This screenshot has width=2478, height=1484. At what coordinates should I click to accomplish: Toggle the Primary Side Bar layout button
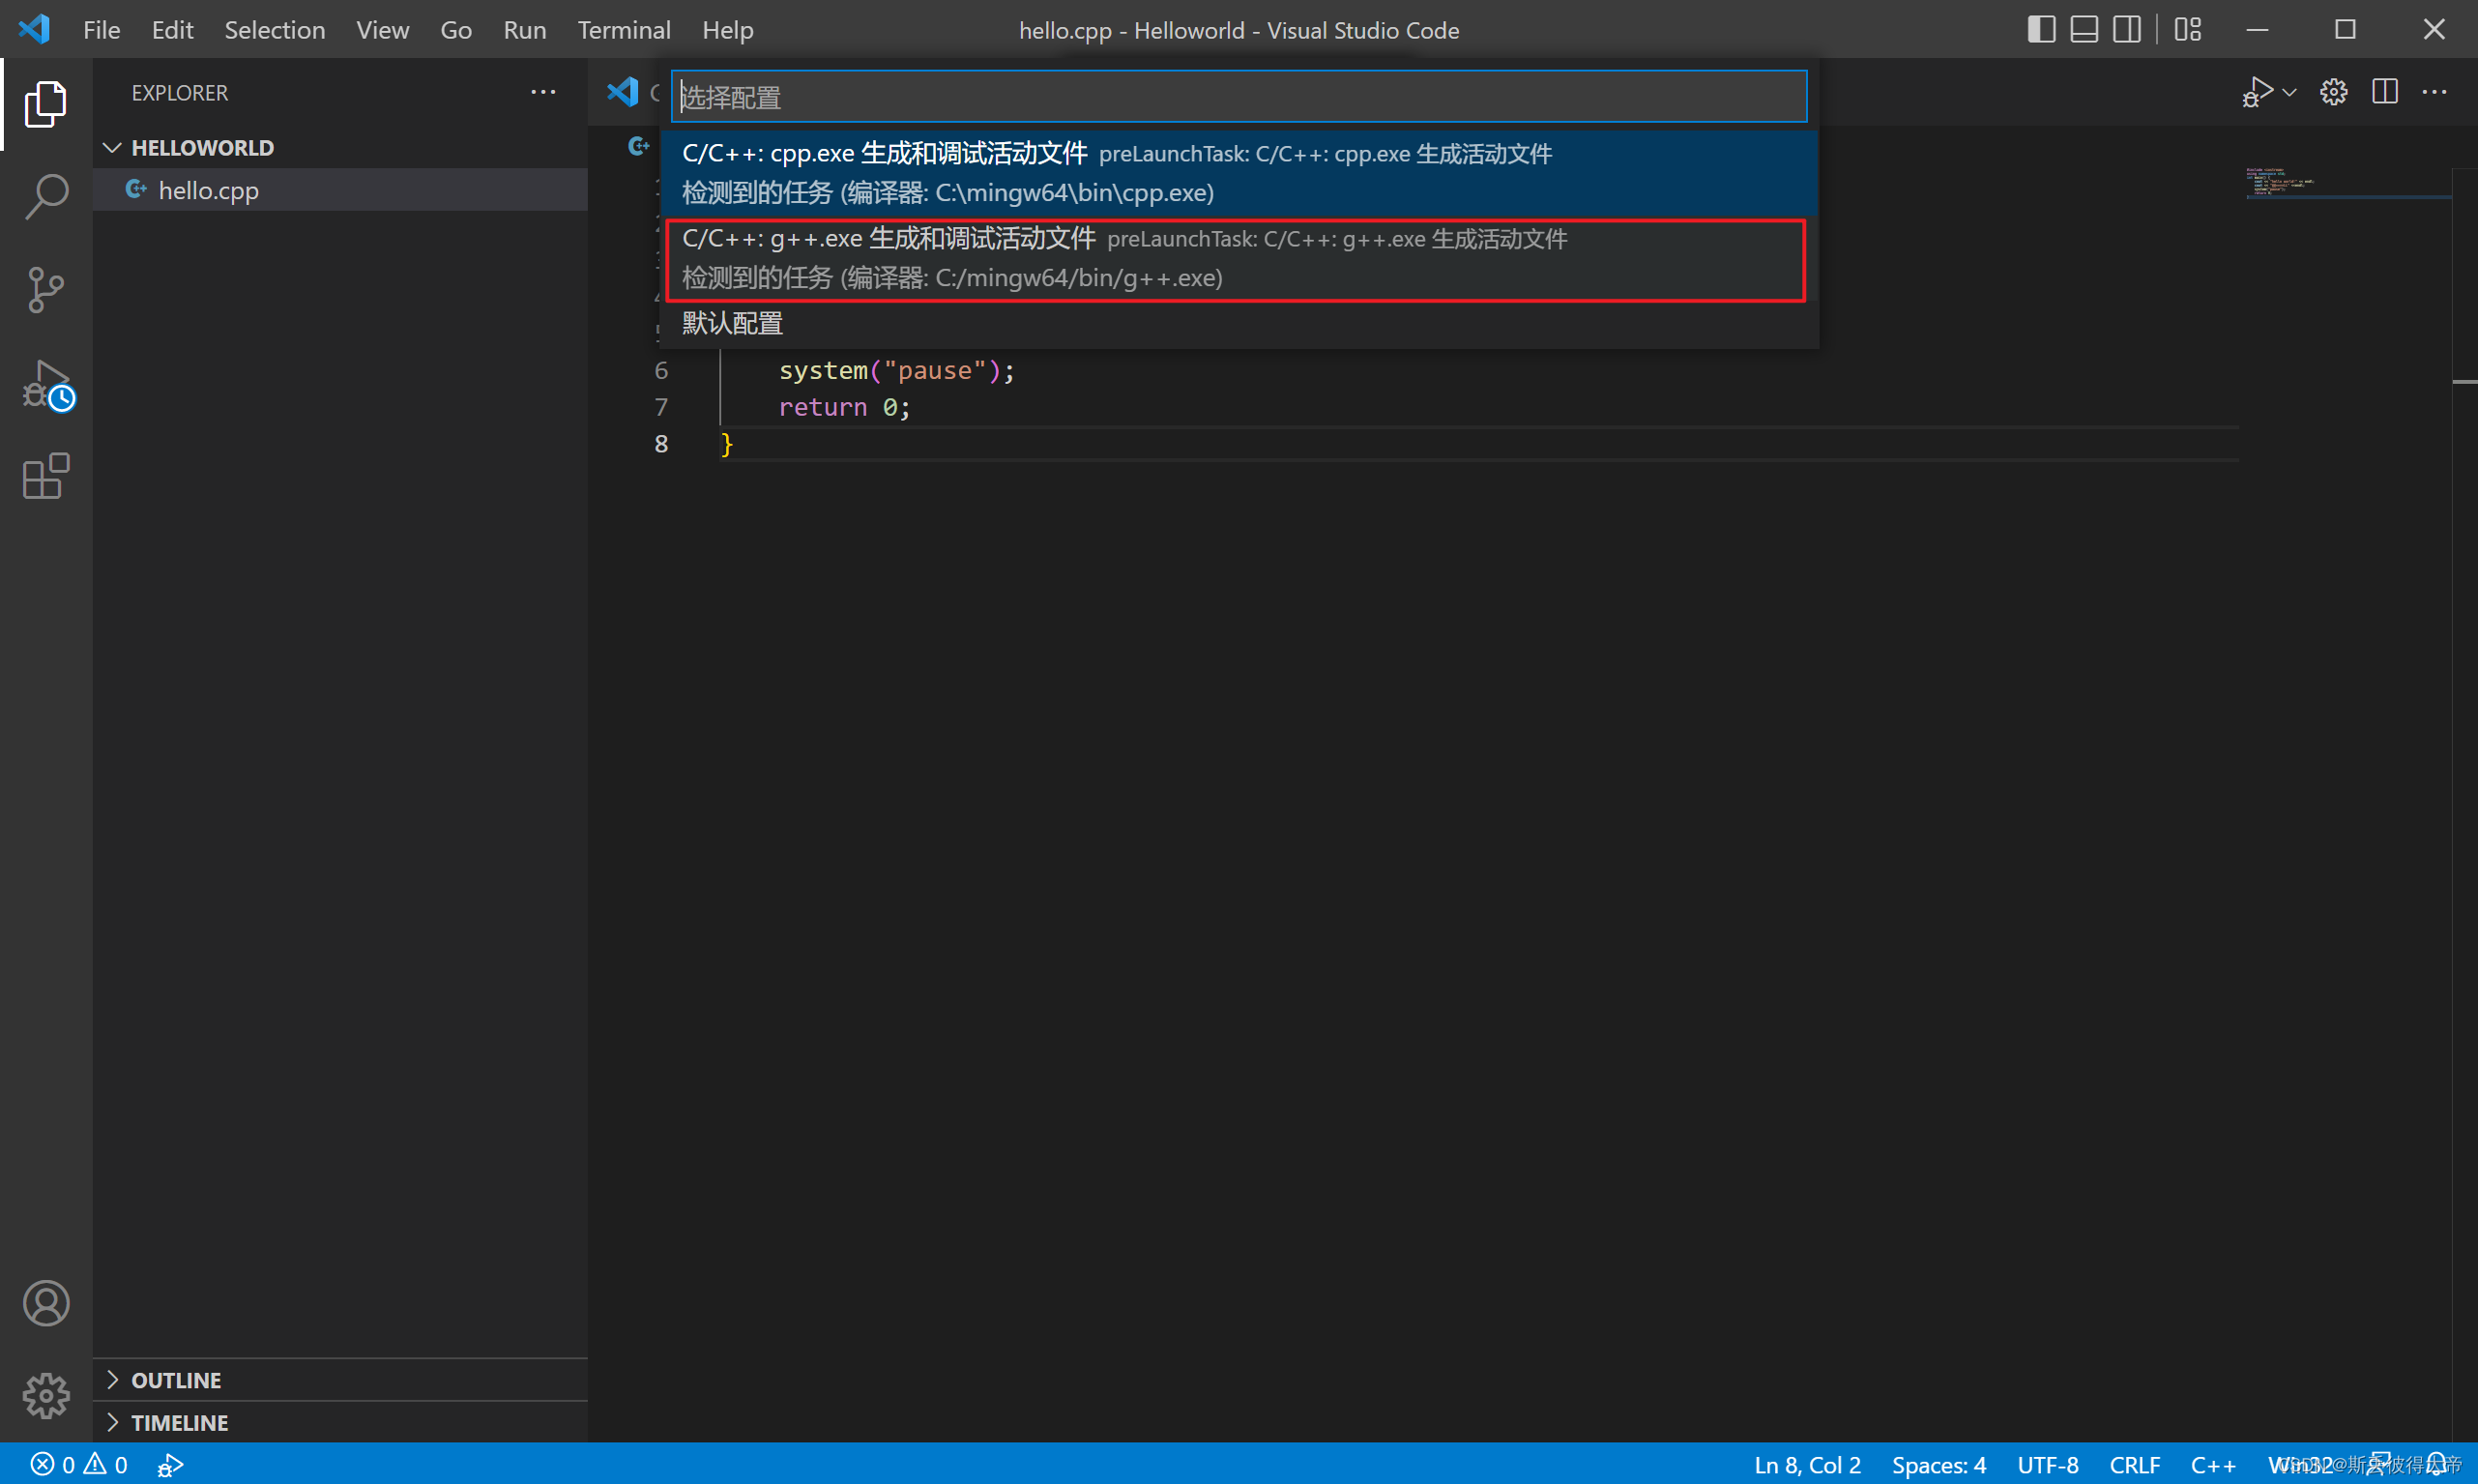(2041, 30)
